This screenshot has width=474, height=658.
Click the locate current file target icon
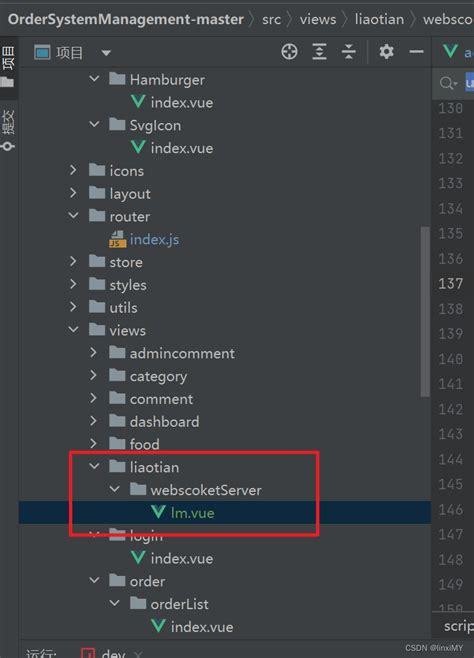point(289,52)
